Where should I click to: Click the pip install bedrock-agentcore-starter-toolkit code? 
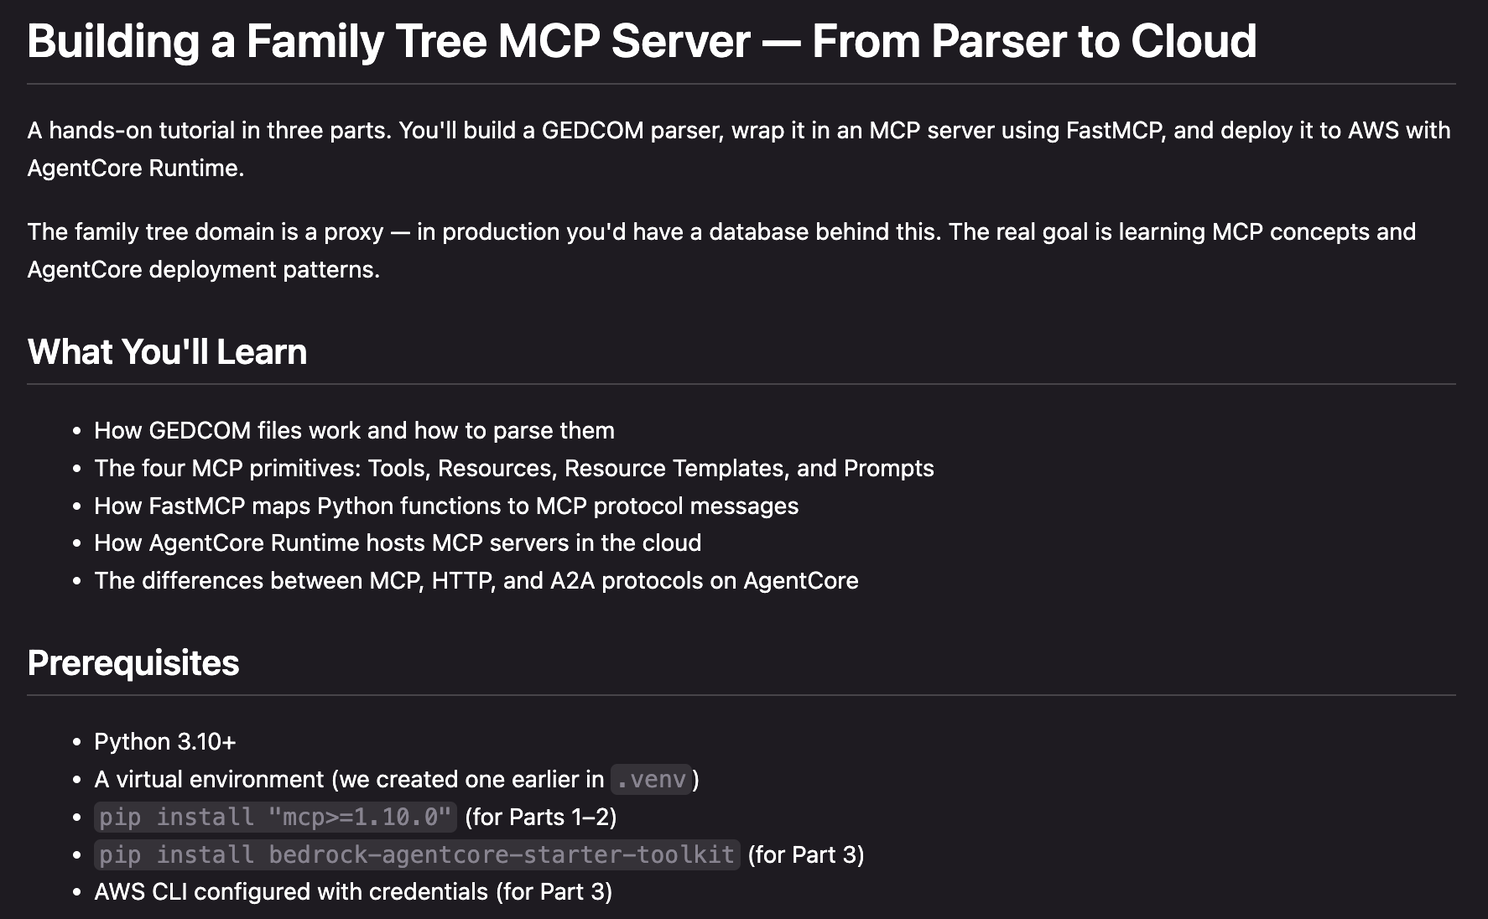coord(417,855)
